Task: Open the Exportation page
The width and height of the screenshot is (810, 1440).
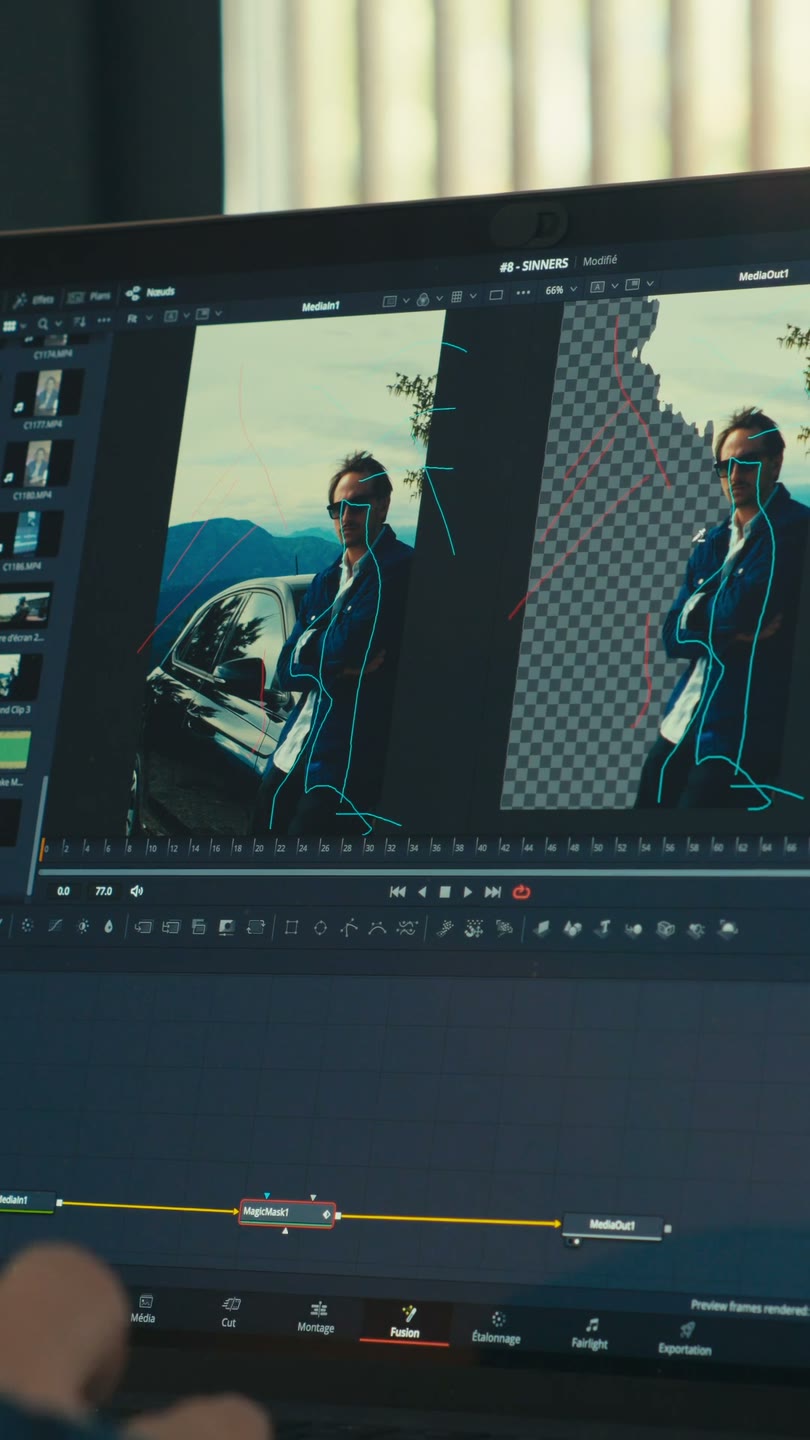Action: [x=685, y=1339]
